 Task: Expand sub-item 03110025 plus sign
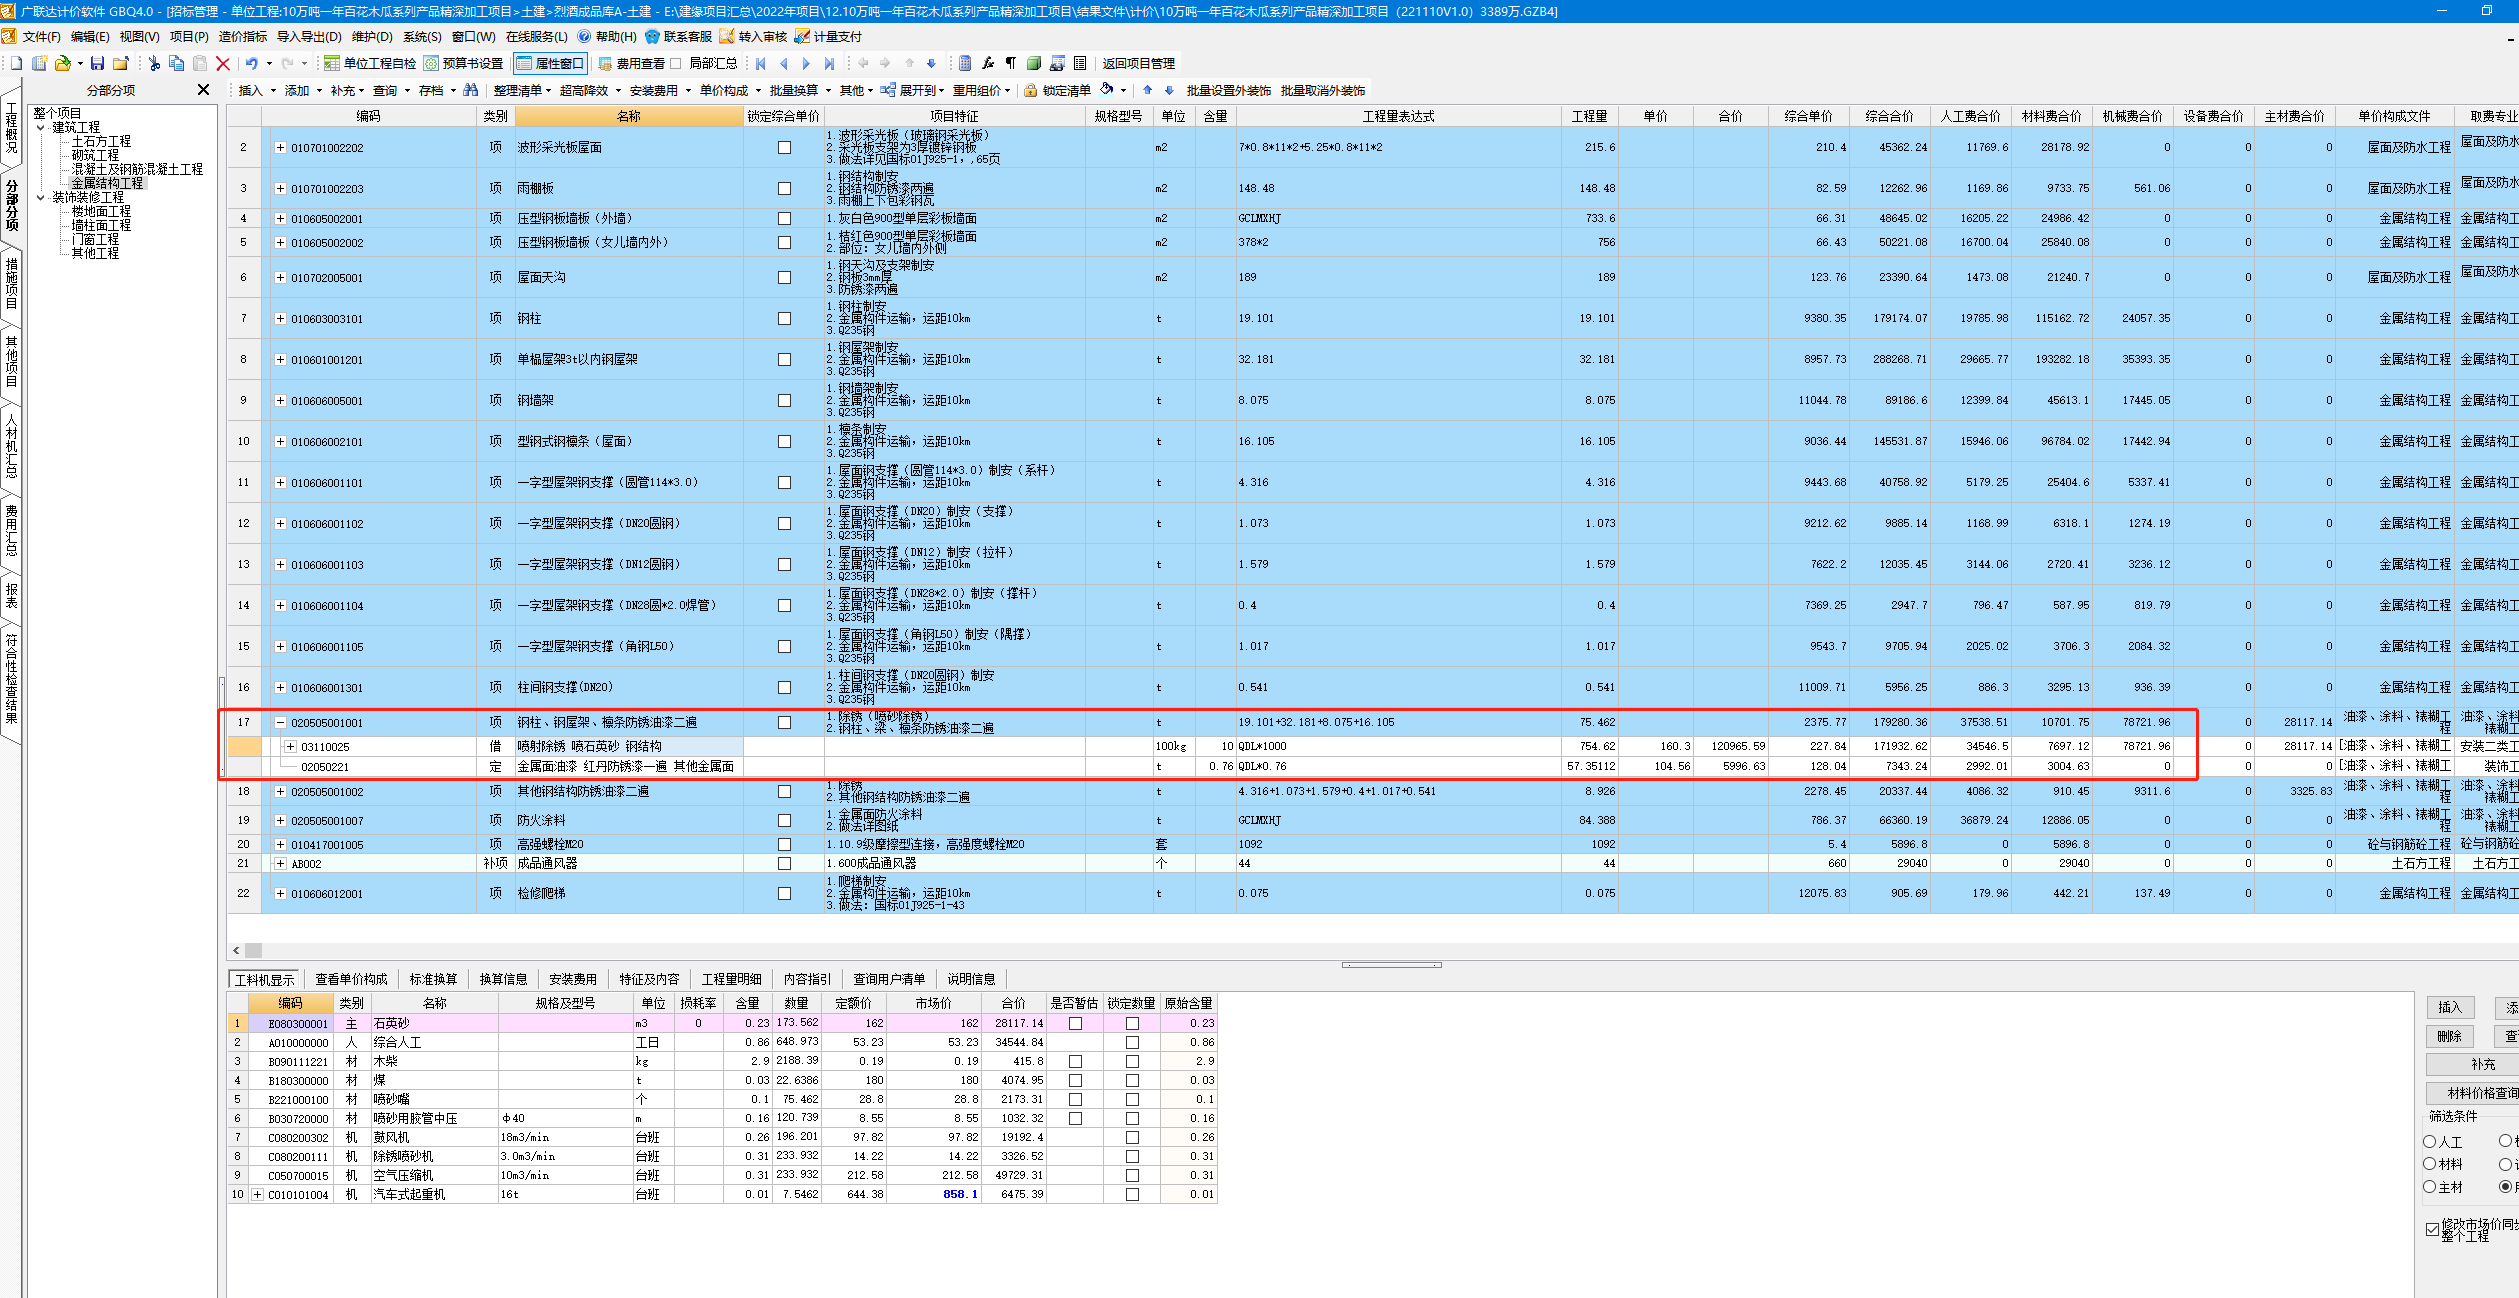tap(290, 746)
